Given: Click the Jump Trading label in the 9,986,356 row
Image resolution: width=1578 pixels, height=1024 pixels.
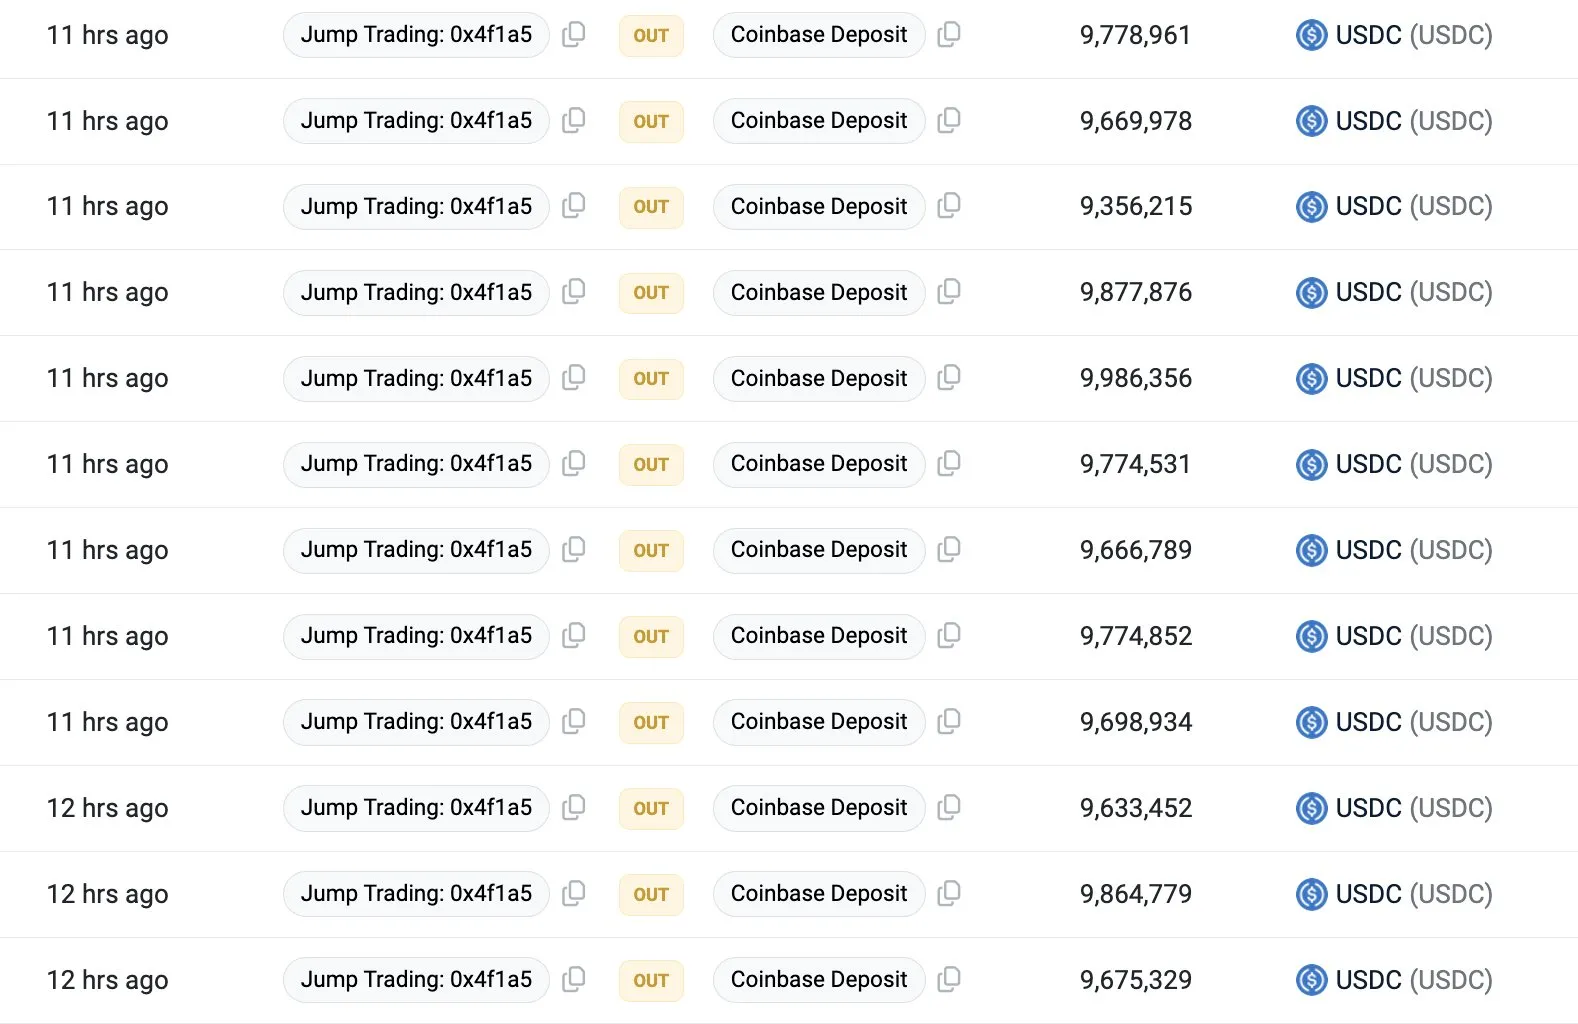Looking at the screenshot, I should click(416, 378).
